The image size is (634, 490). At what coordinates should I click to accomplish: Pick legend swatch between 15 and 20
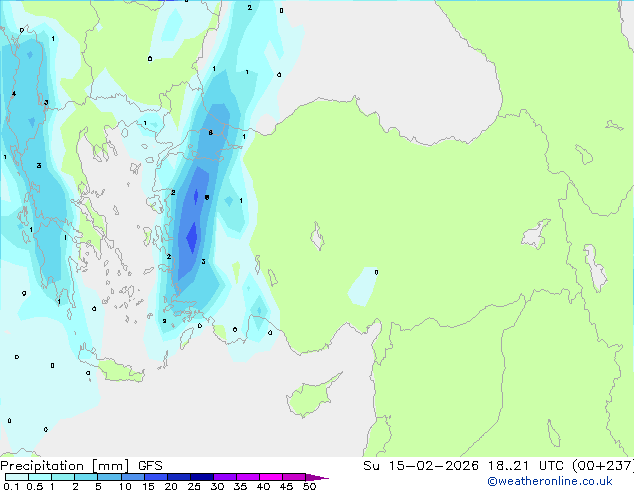coord(156,477)
